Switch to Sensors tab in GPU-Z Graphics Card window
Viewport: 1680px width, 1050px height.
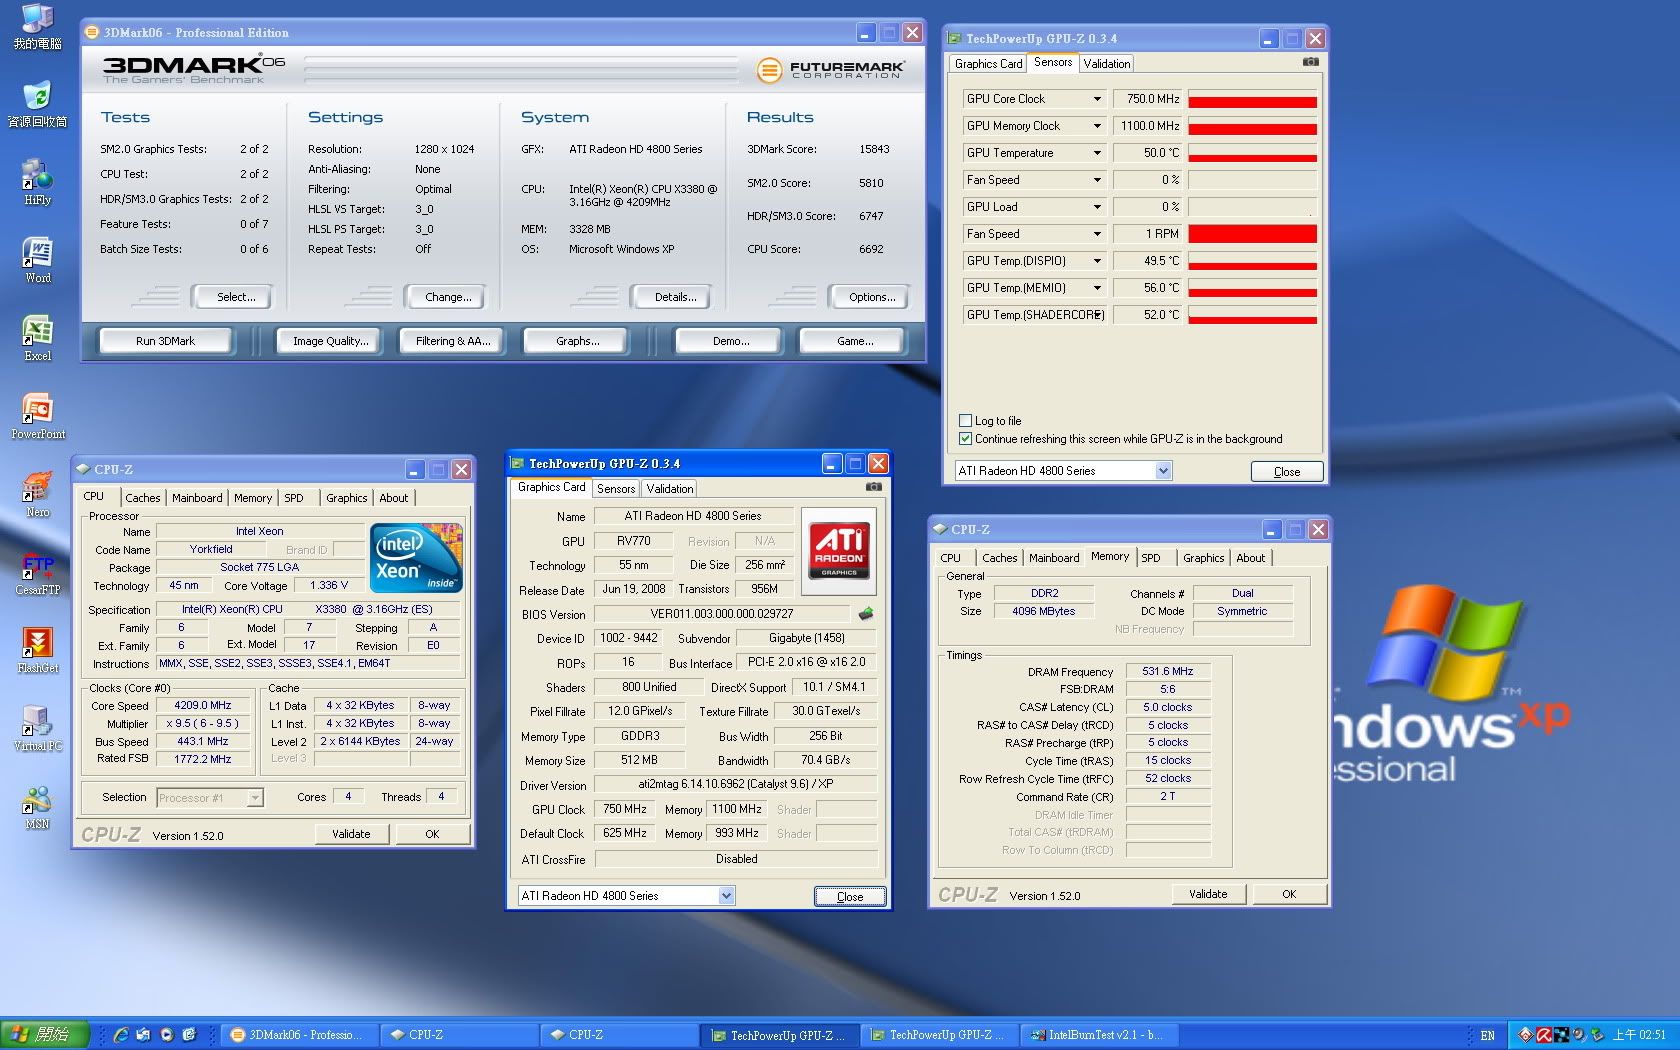pyautogui.click(x=616, y=488)
